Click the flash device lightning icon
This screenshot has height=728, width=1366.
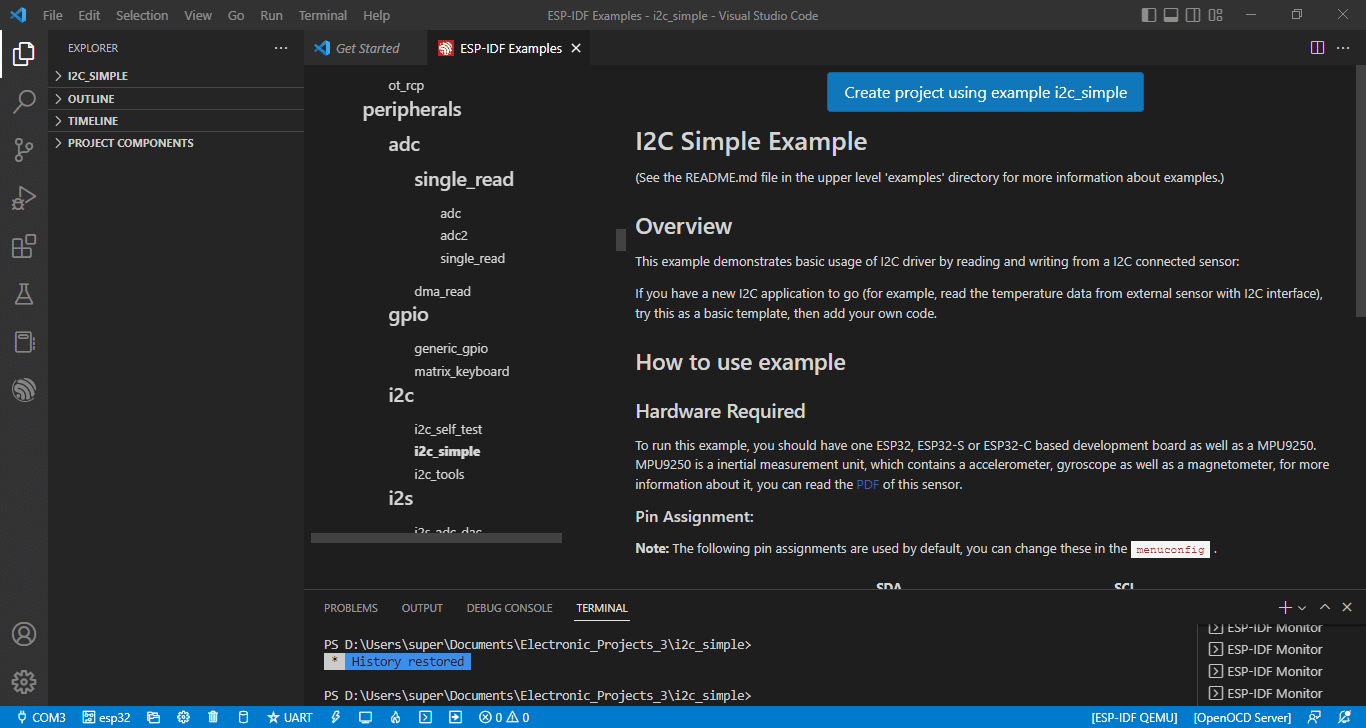coord(336,717)
